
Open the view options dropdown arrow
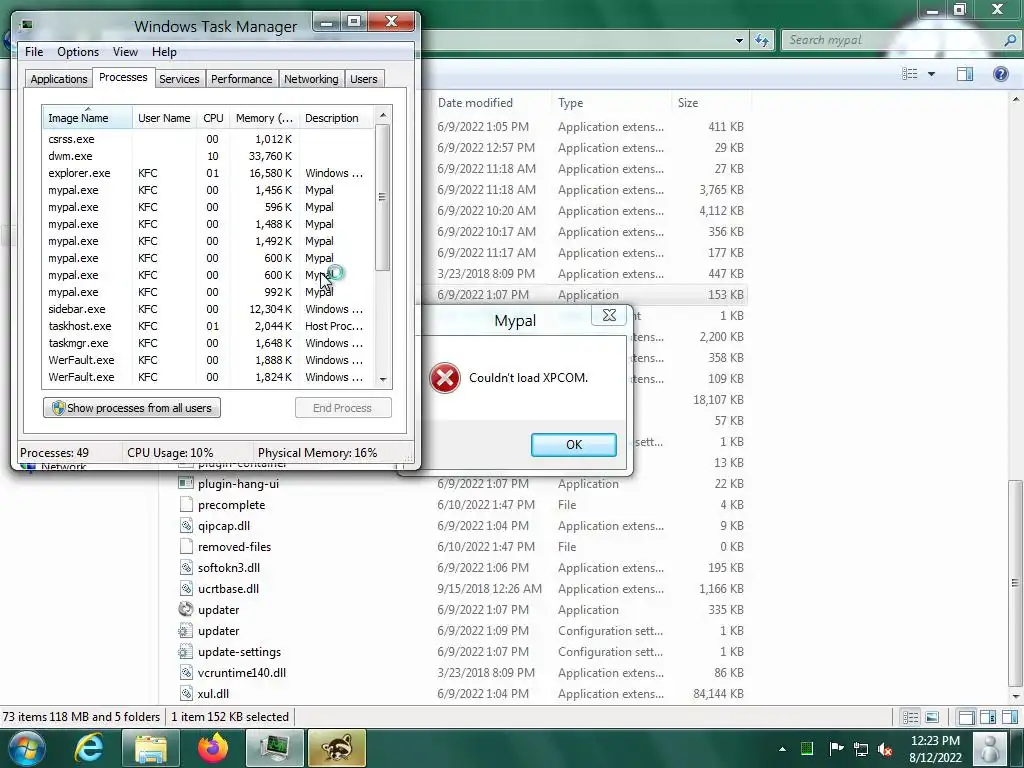[931, 74]
